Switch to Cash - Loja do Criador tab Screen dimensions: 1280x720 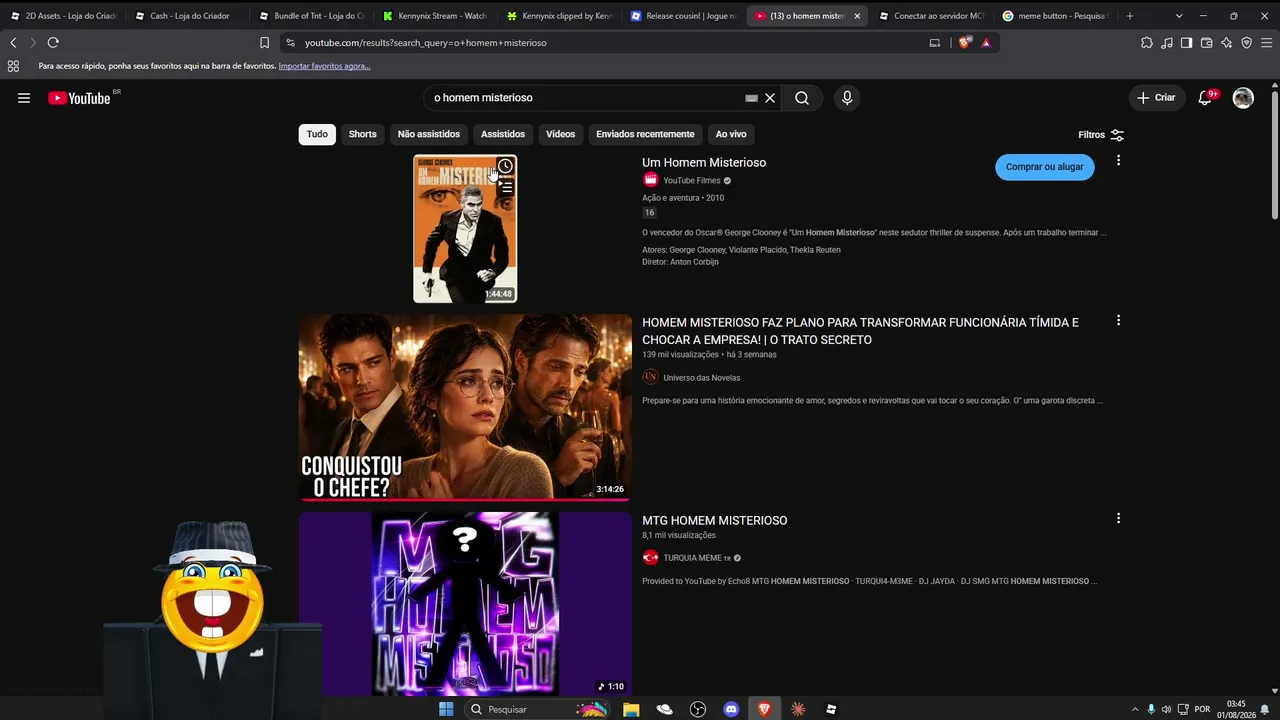click(x=186, y=16)
